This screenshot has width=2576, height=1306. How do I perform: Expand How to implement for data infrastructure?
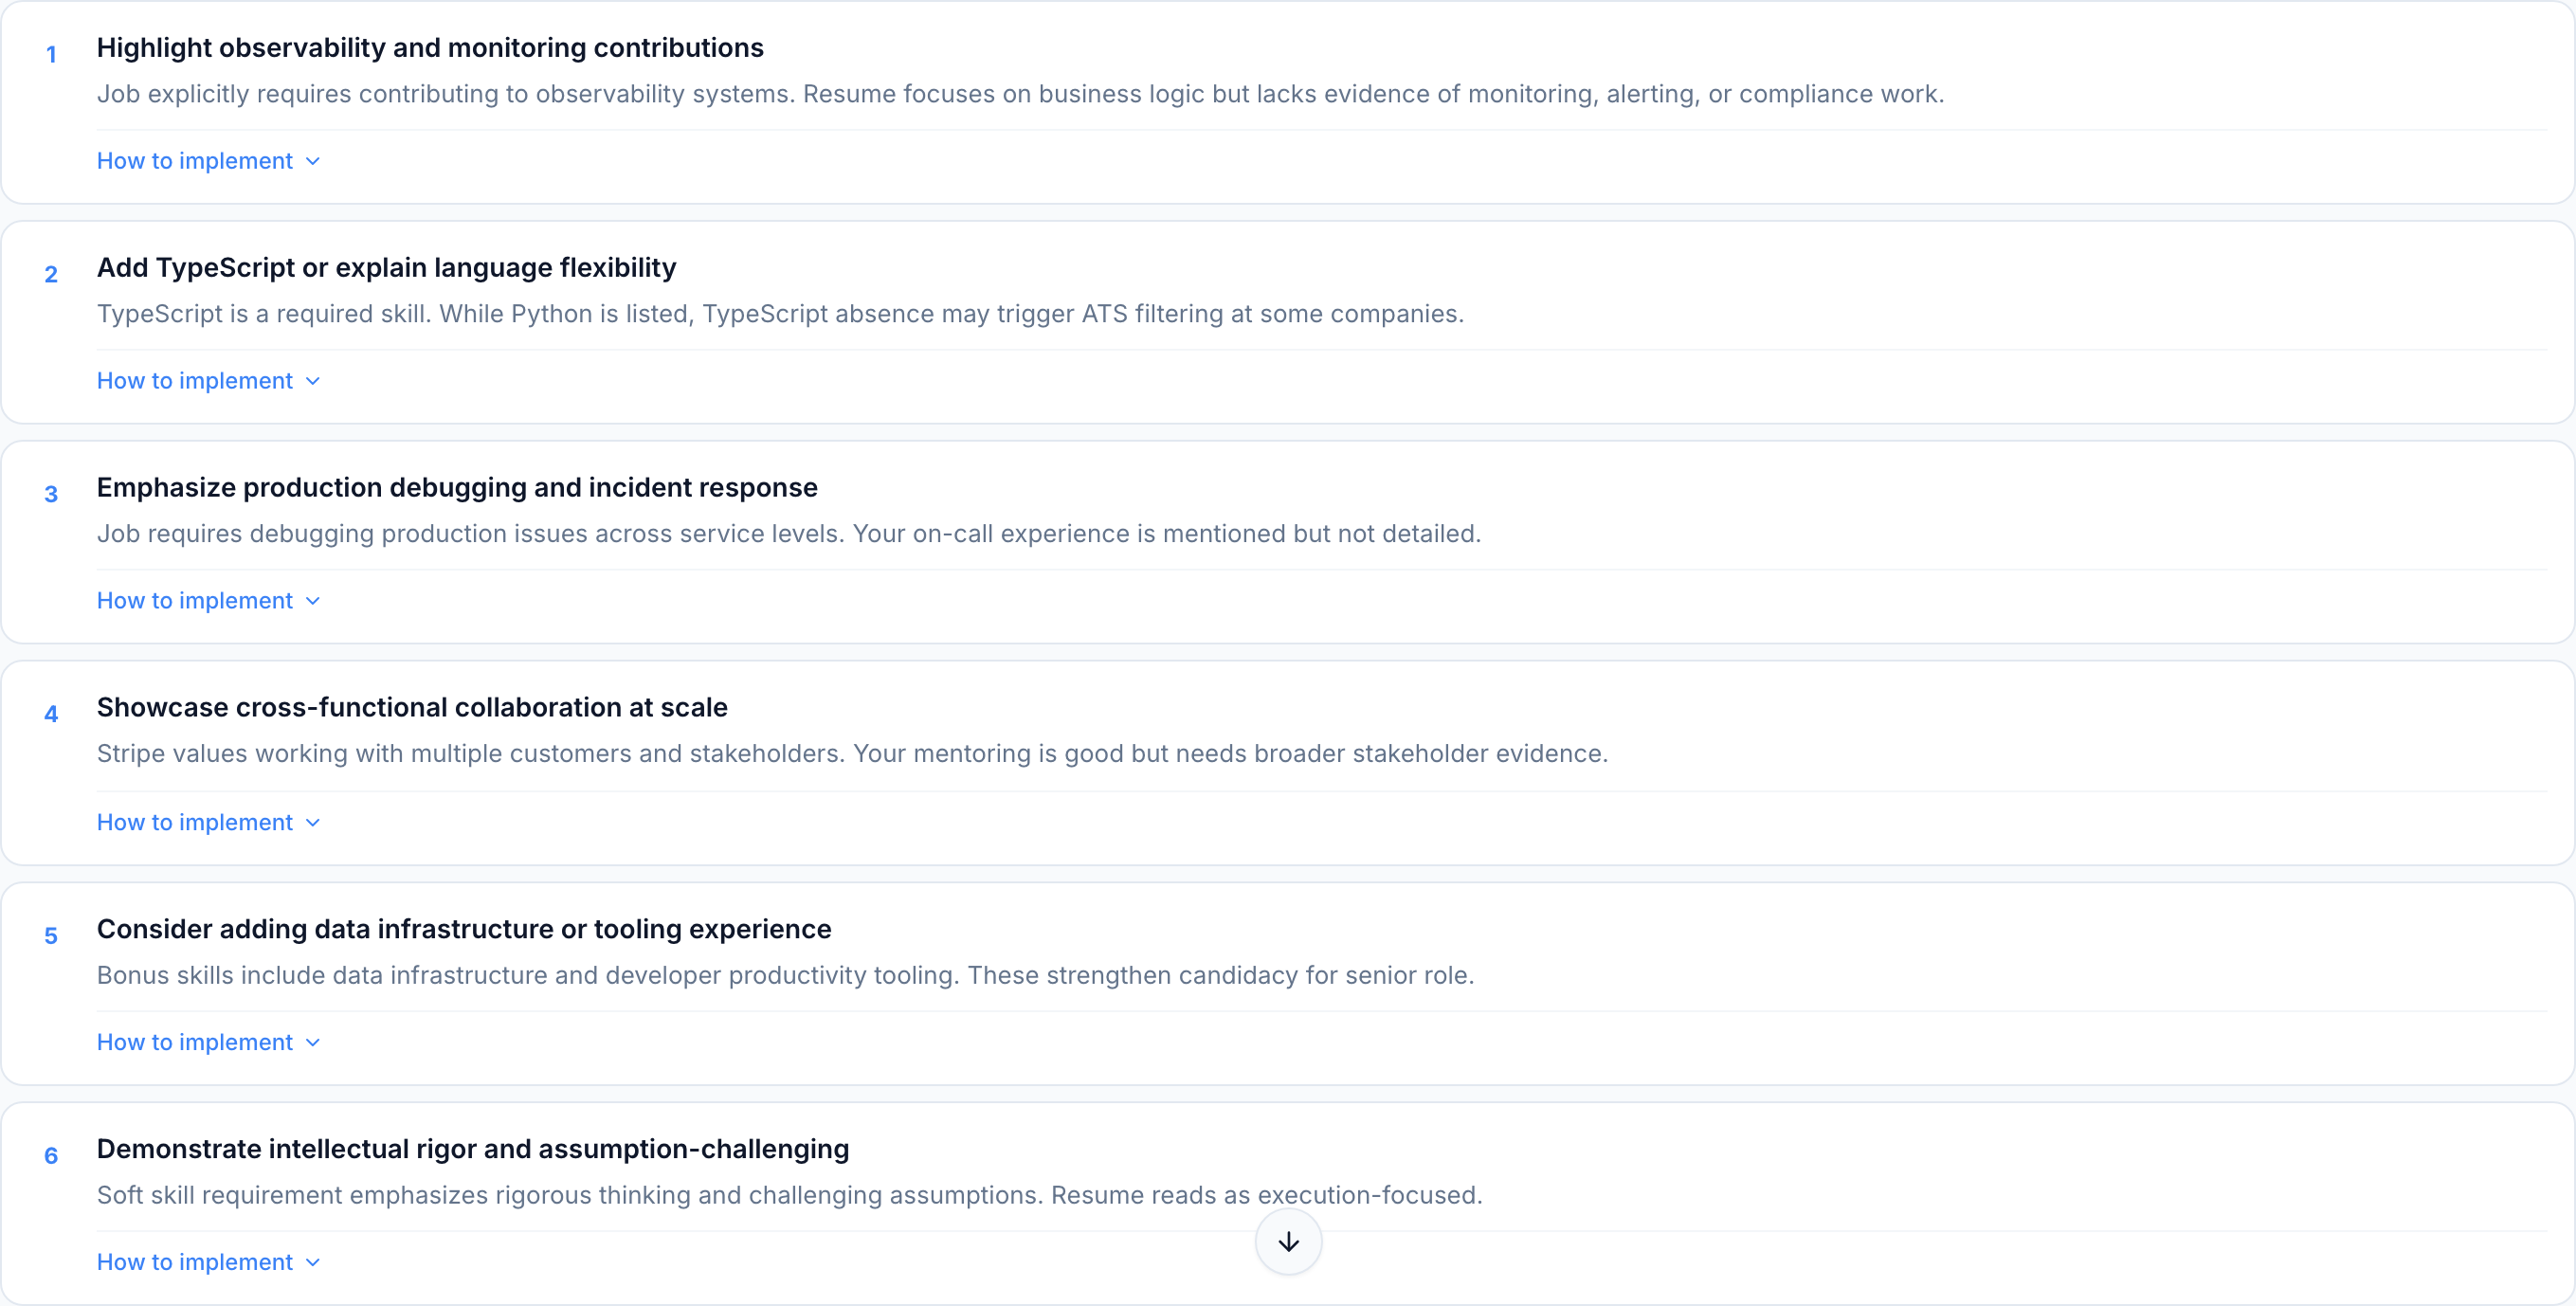pyautogui.click(x=195, y=1042)
